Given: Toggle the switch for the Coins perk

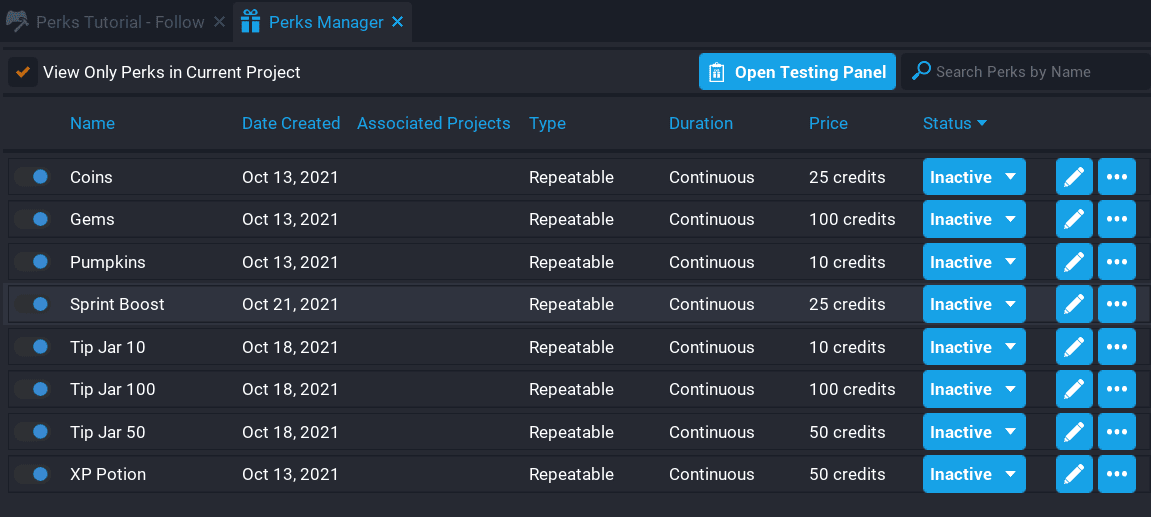Looking at the screenshot, I should [x=32, y=177].
